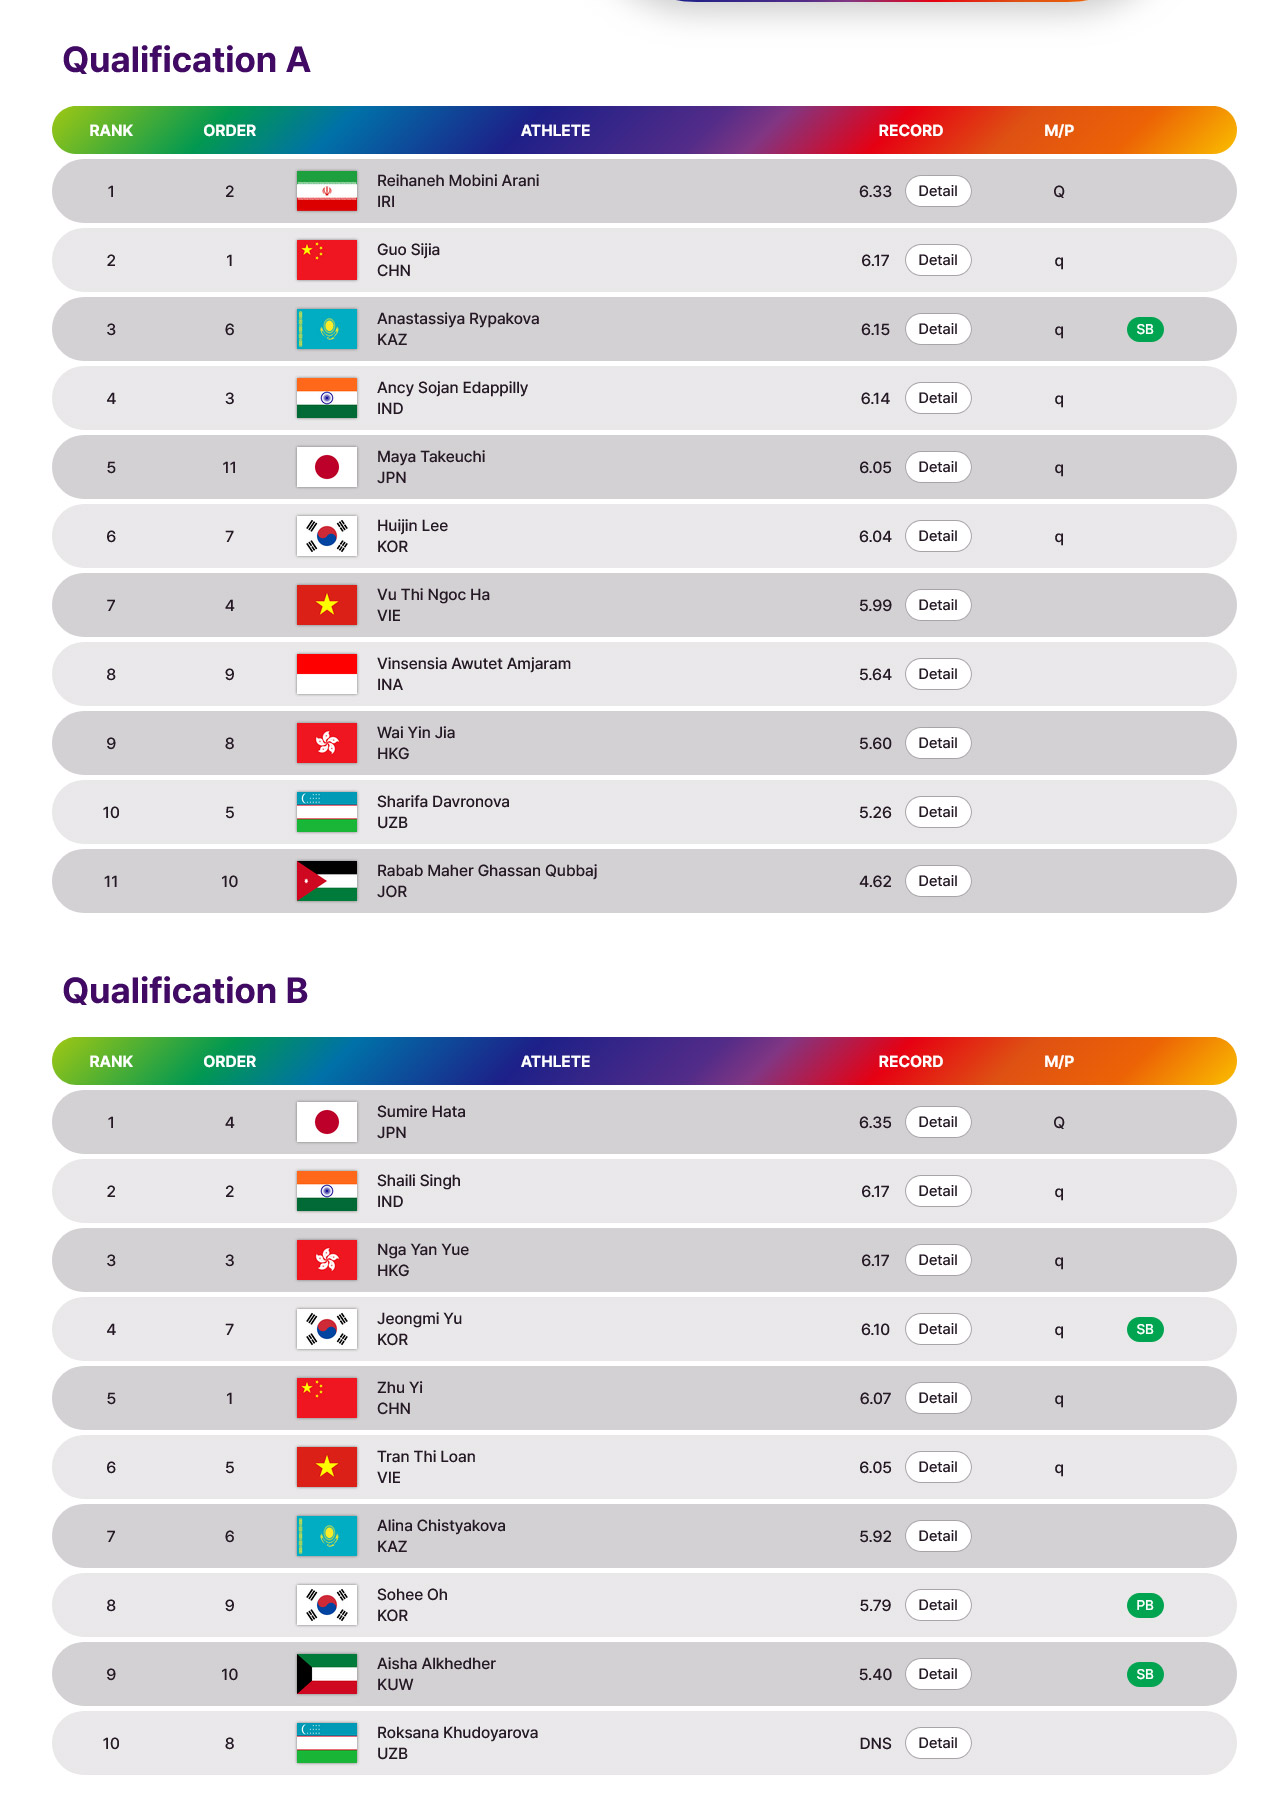The width and height of the screenshot is (1283, 1804).
Task: Open Detail for Maya Takeuchi's 6.05 record
Action: pyautogui.click(x=938, y=467)
